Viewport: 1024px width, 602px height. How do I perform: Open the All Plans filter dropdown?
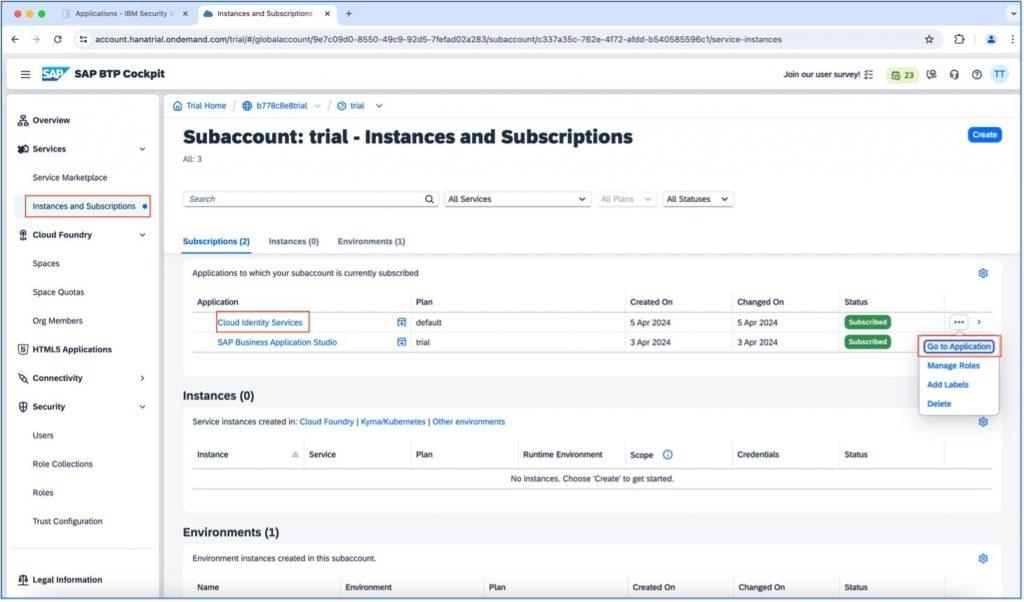[625, 199]
